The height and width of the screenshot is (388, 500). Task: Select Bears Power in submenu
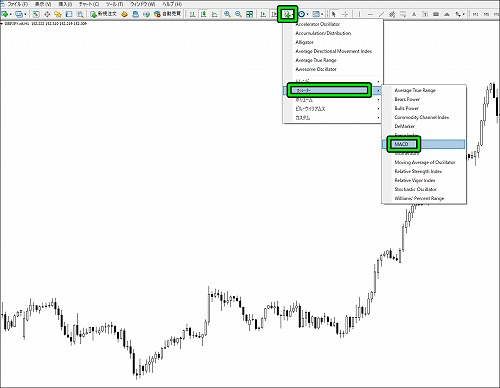424,99
